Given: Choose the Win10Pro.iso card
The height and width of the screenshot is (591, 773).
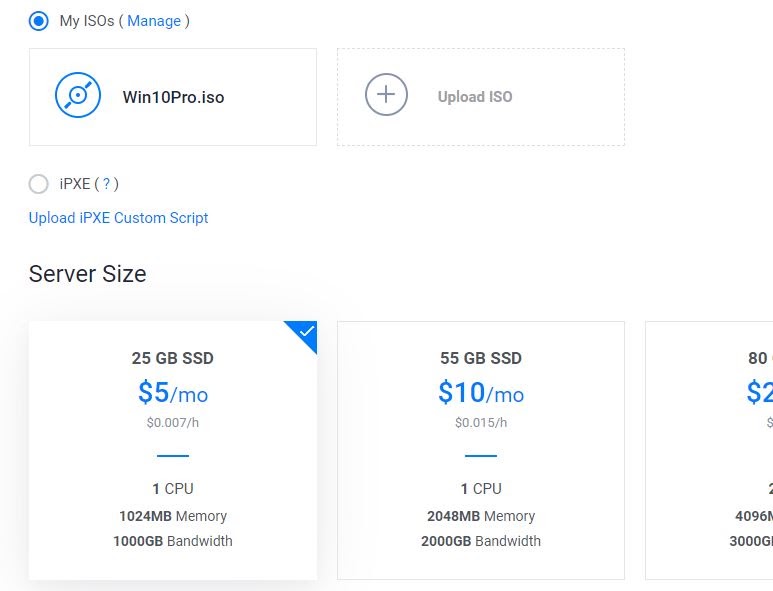Looking at the screenshot, I should (x=173, y=97).
